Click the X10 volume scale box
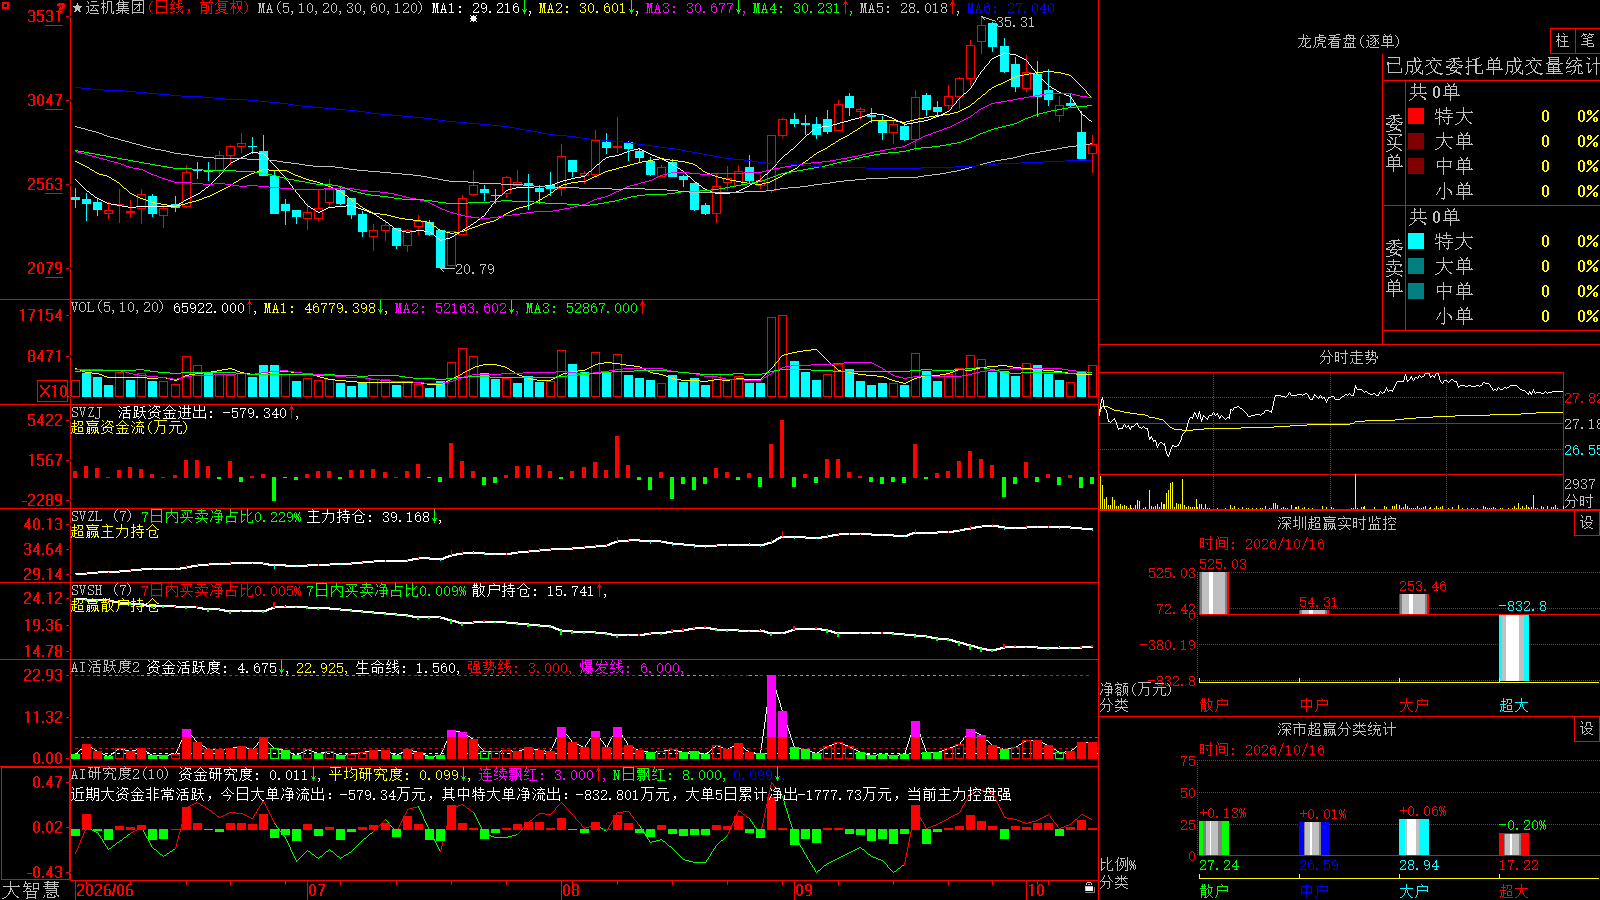 pos(53,391)
